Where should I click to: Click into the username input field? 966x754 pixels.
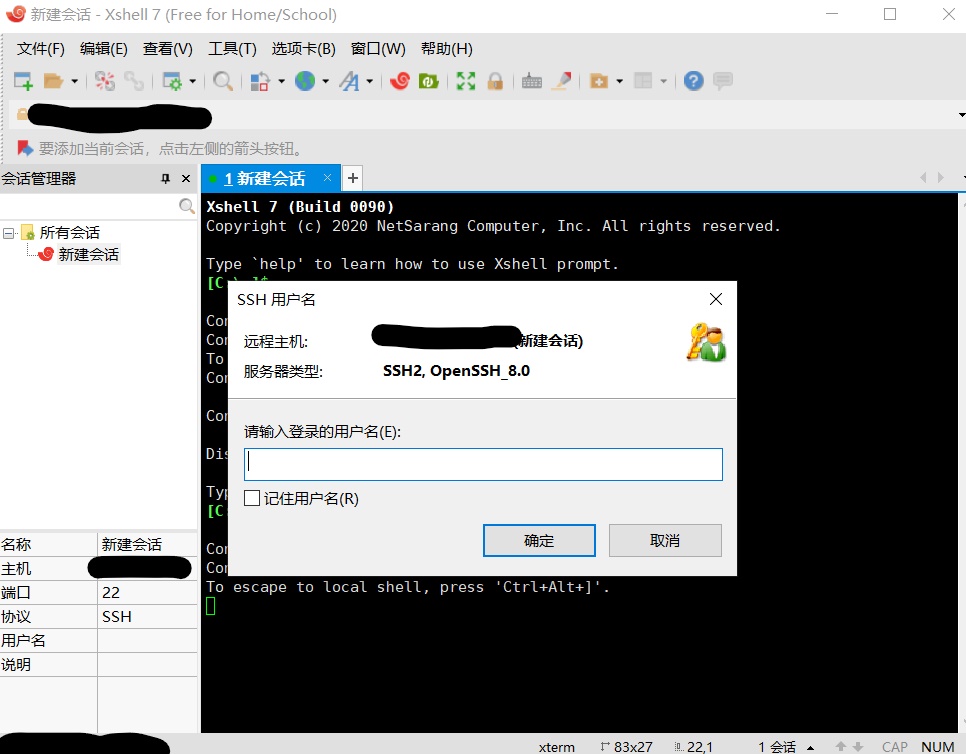tap(483, 464)
